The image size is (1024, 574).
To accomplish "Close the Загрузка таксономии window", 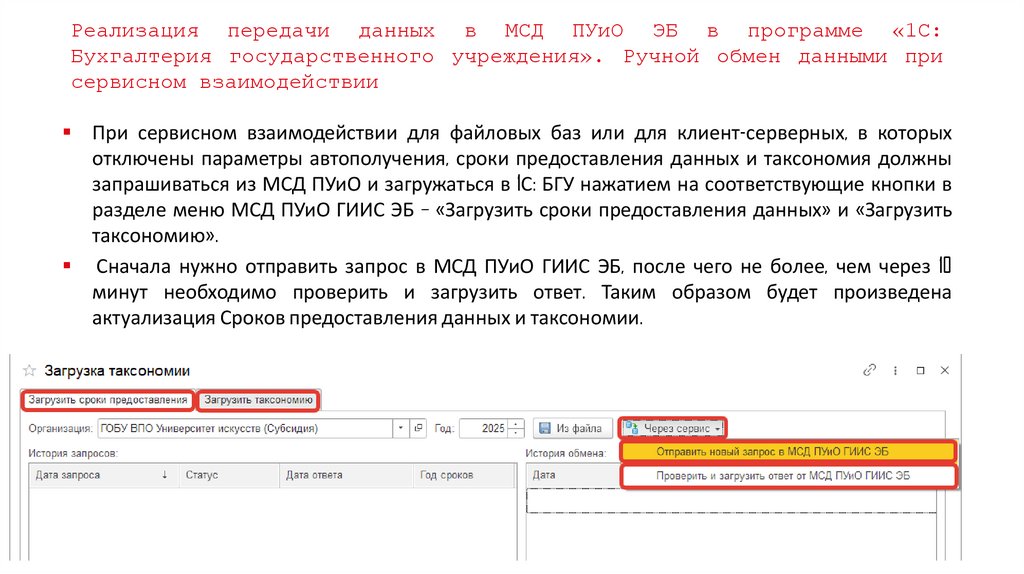I will click(944, 370).
